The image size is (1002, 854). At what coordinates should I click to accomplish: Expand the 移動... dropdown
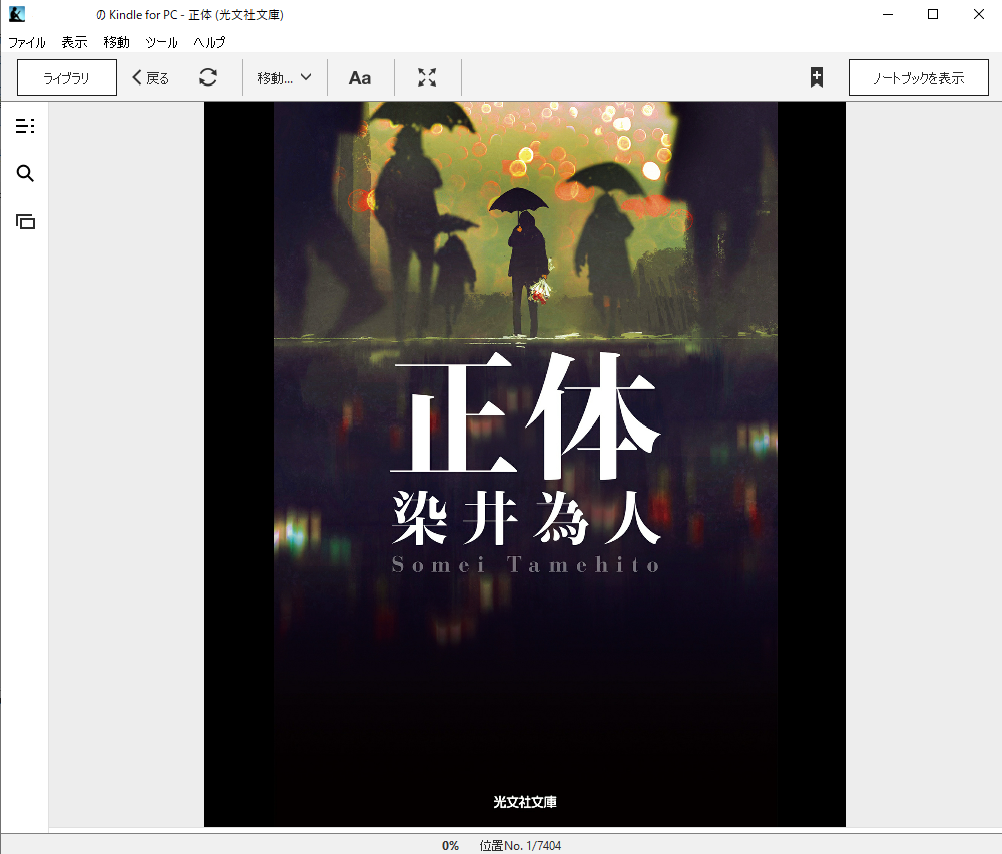click(284, 78)
